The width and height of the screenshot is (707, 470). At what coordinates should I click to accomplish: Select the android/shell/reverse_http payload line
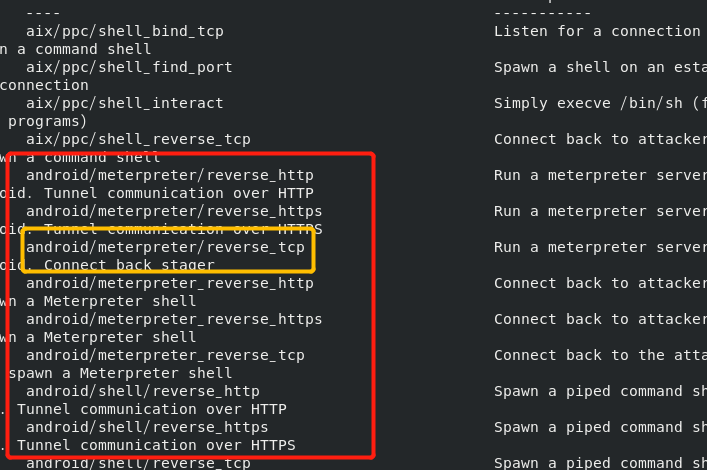pyautogui.click(x=142, y=391)
